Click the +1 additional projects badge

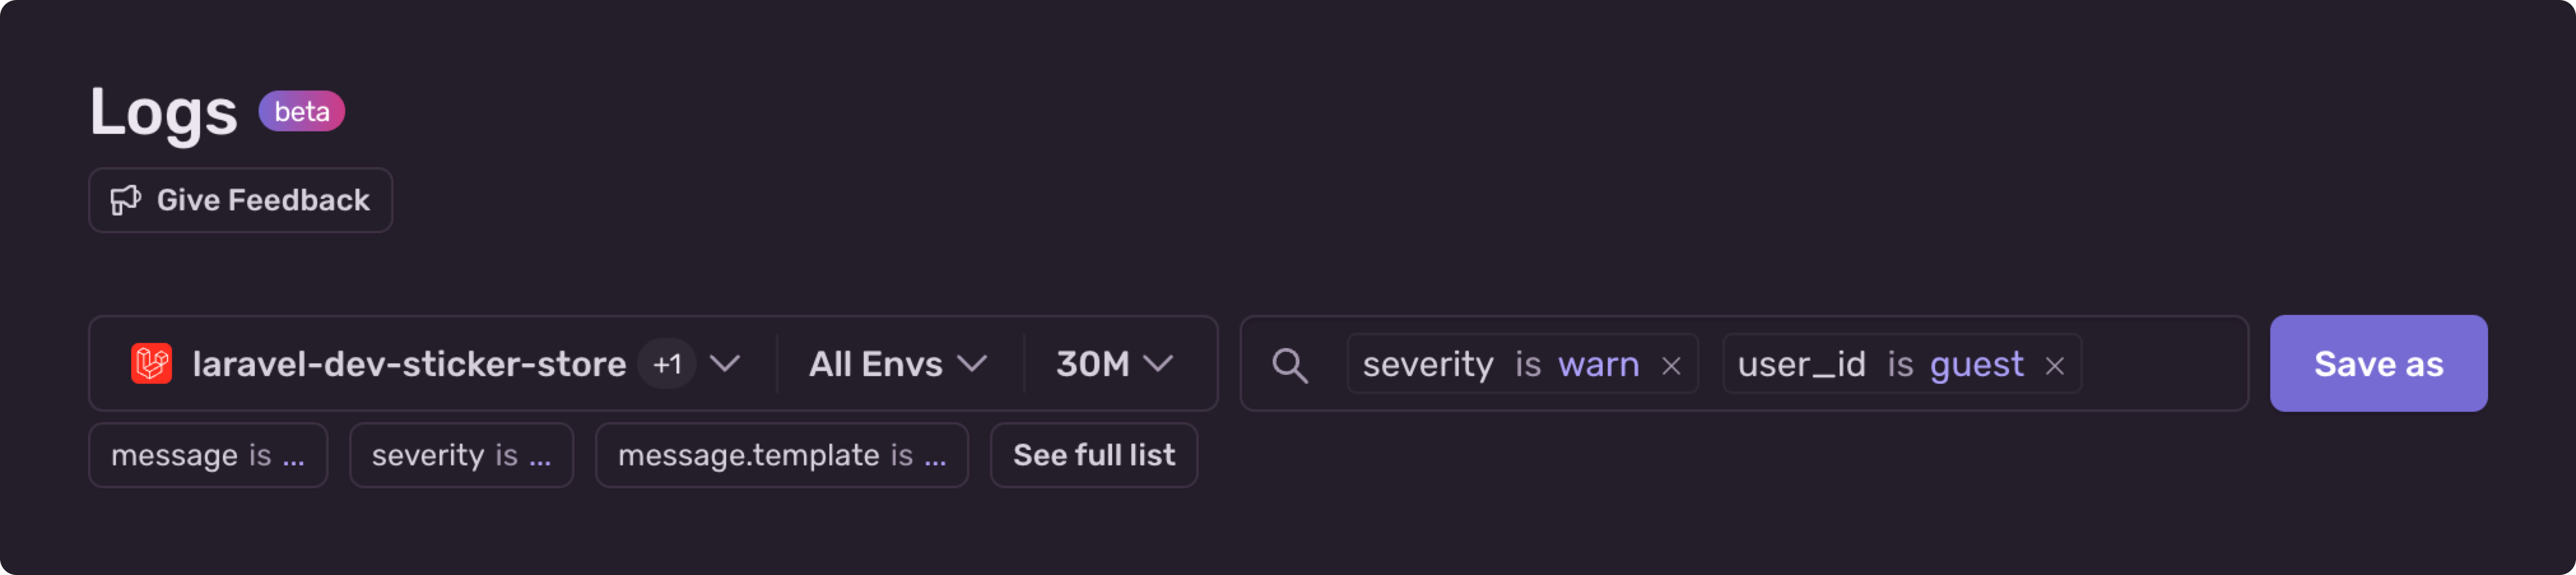point(667,364)
